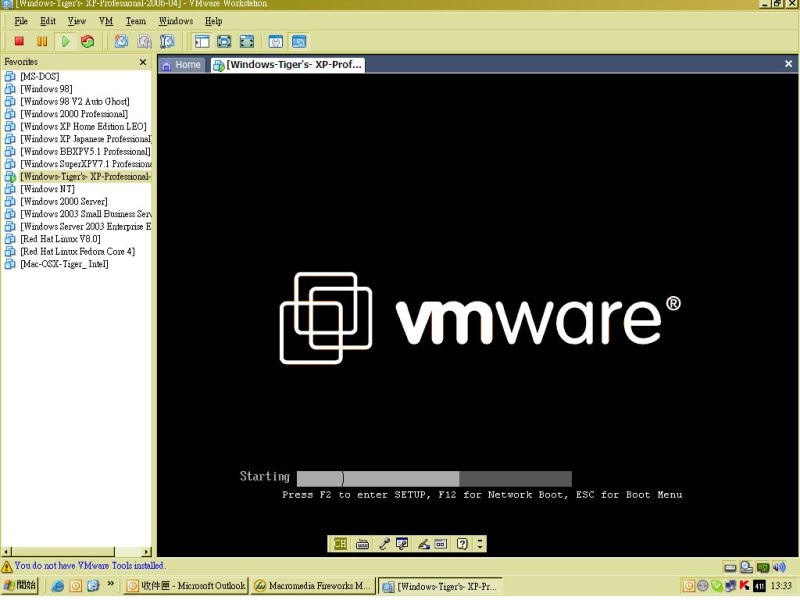Open the Windows Start button
The width and height of the screenshot is (800, 600).
click(19, 585)
